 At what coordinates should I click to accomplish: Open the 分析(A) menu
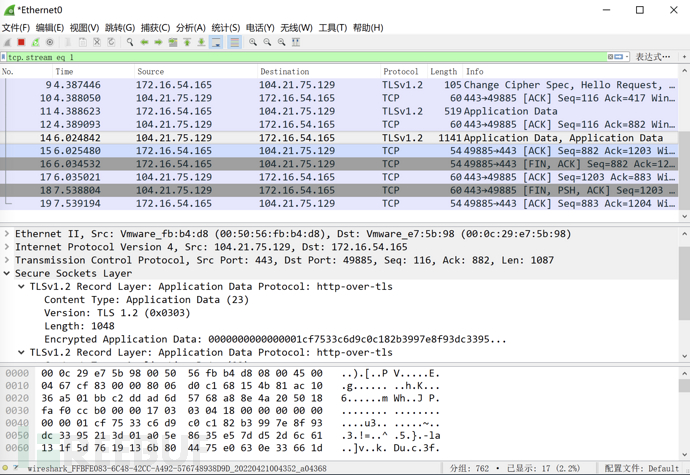click(191, 28)
